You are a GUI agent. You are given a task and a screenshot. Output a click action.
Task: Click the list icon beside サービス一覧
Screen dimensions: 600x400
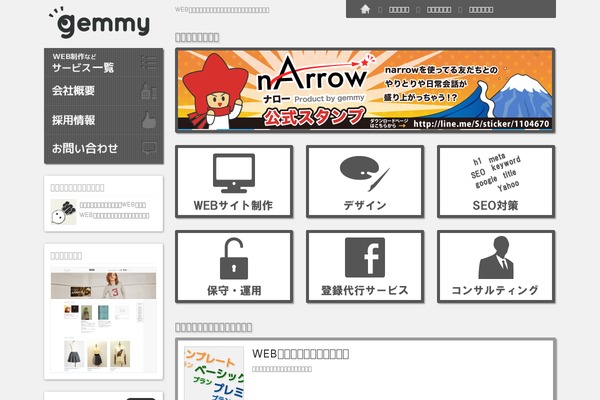click(148, 62)
